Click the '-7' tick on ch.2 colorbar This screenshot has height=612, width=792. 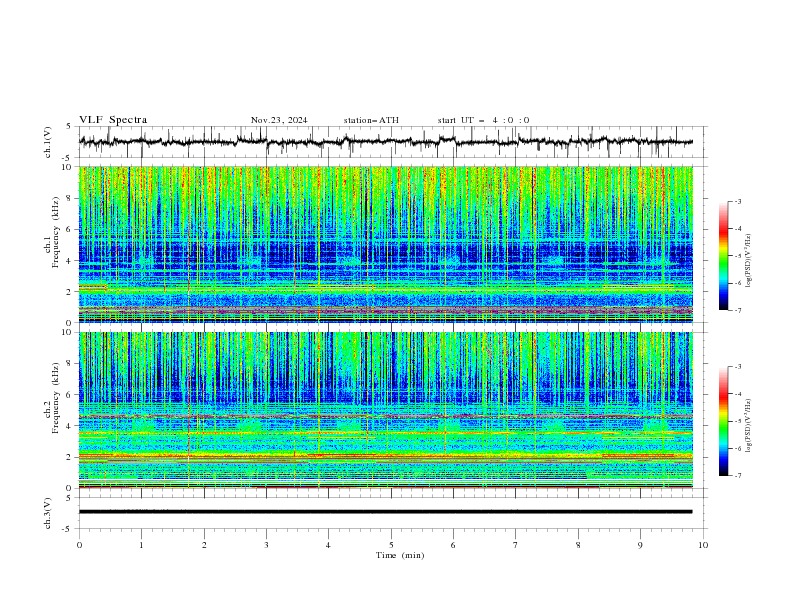click(x=738, y=476)
